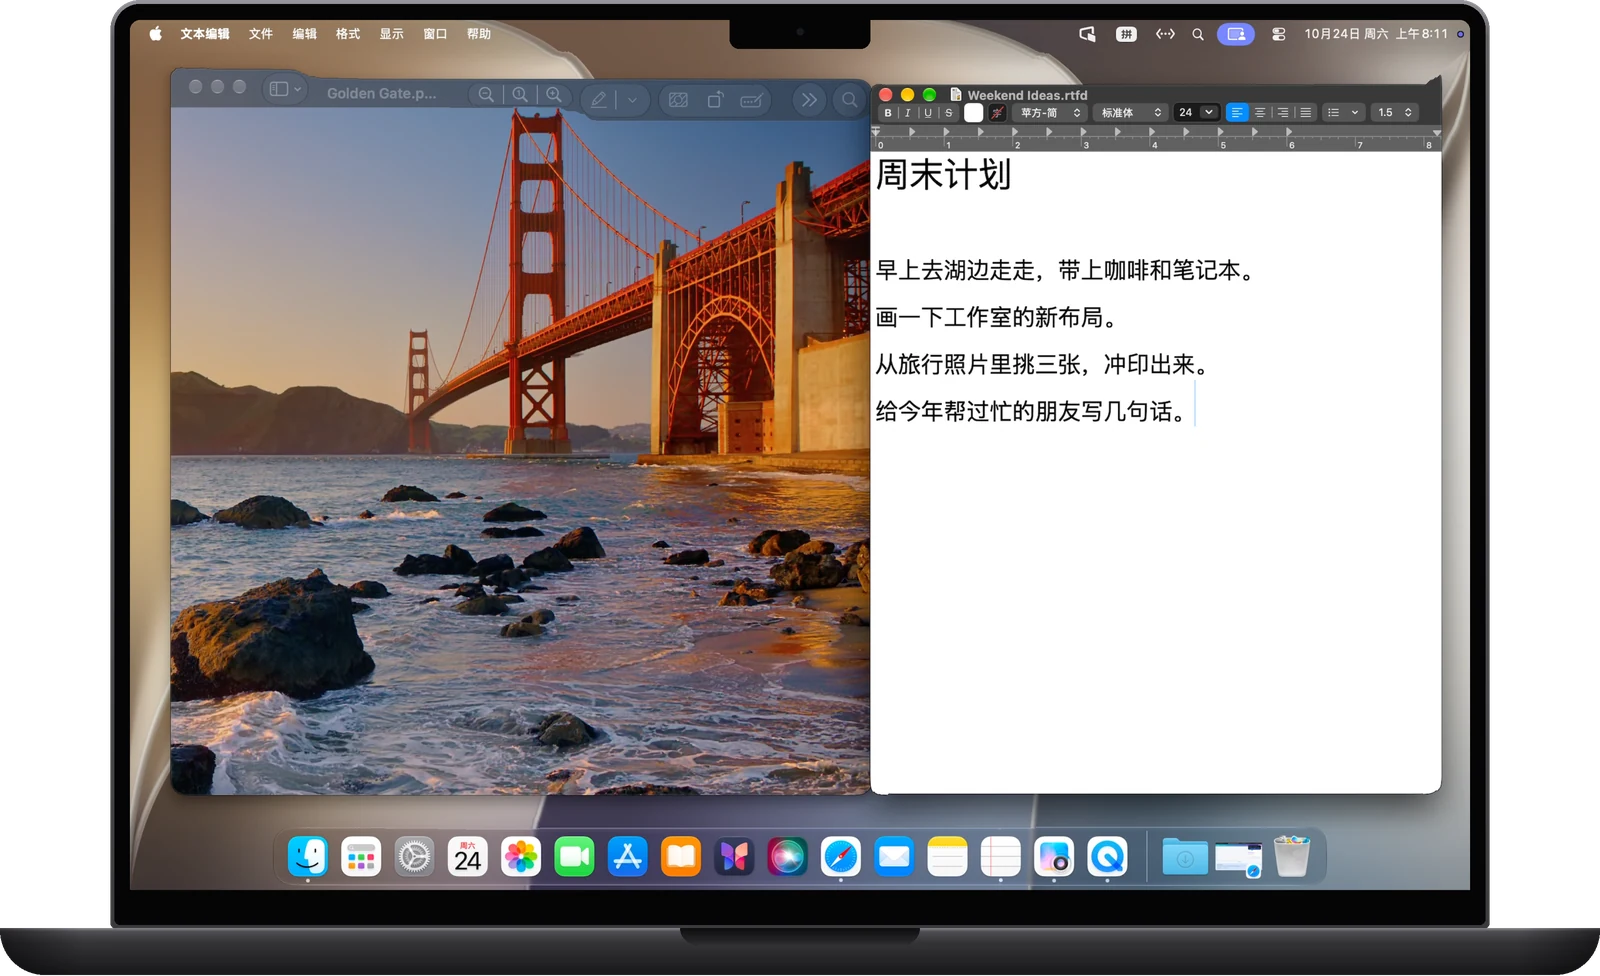Open the text background color swatch

coord(997,113)
